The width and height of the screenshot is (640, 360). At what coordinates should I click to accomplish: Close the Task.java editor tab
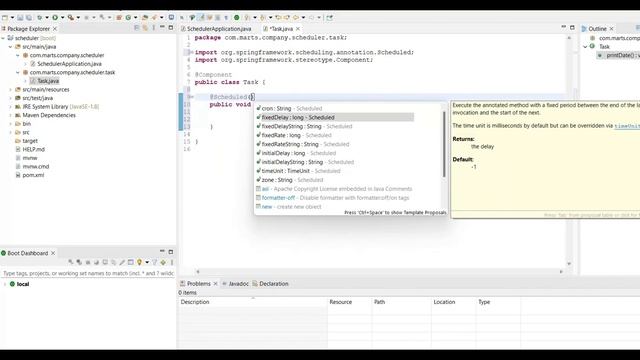[298, 29]
